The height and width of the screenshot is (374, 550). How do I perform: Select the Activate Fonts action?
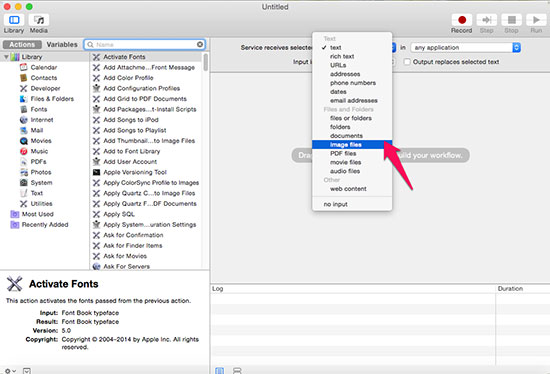coord(146,57)
